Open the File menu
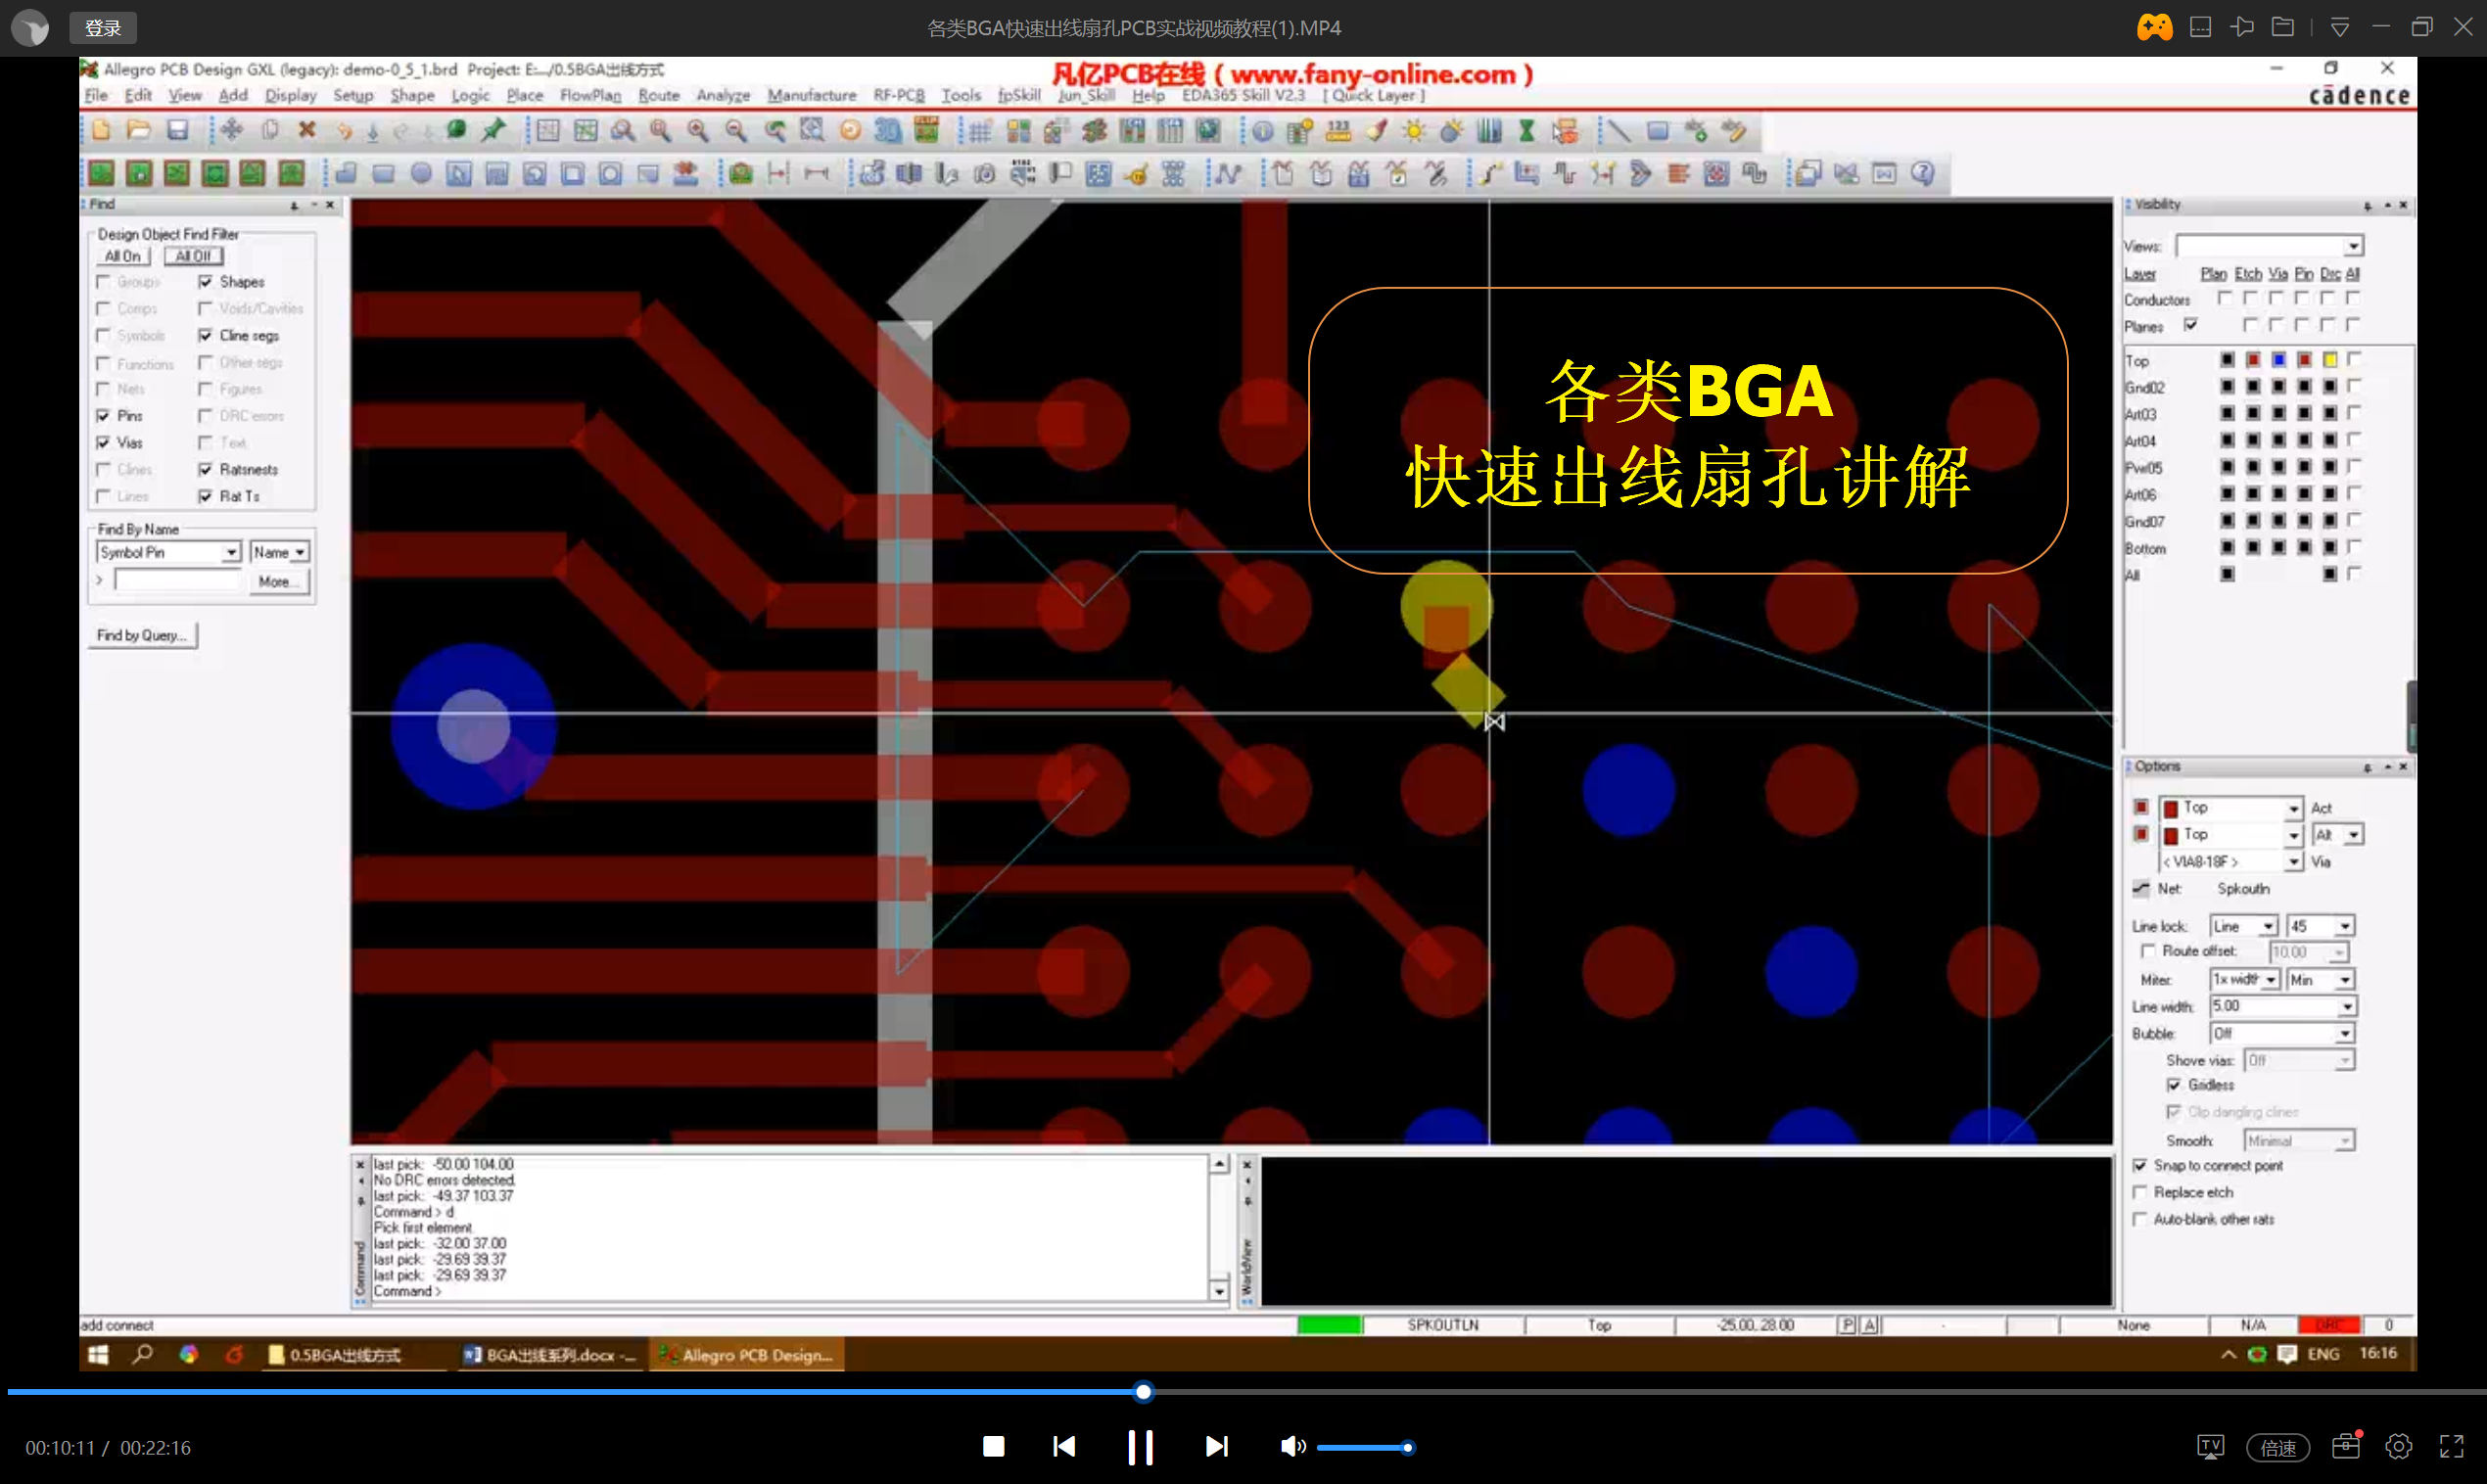 [96, 95]
